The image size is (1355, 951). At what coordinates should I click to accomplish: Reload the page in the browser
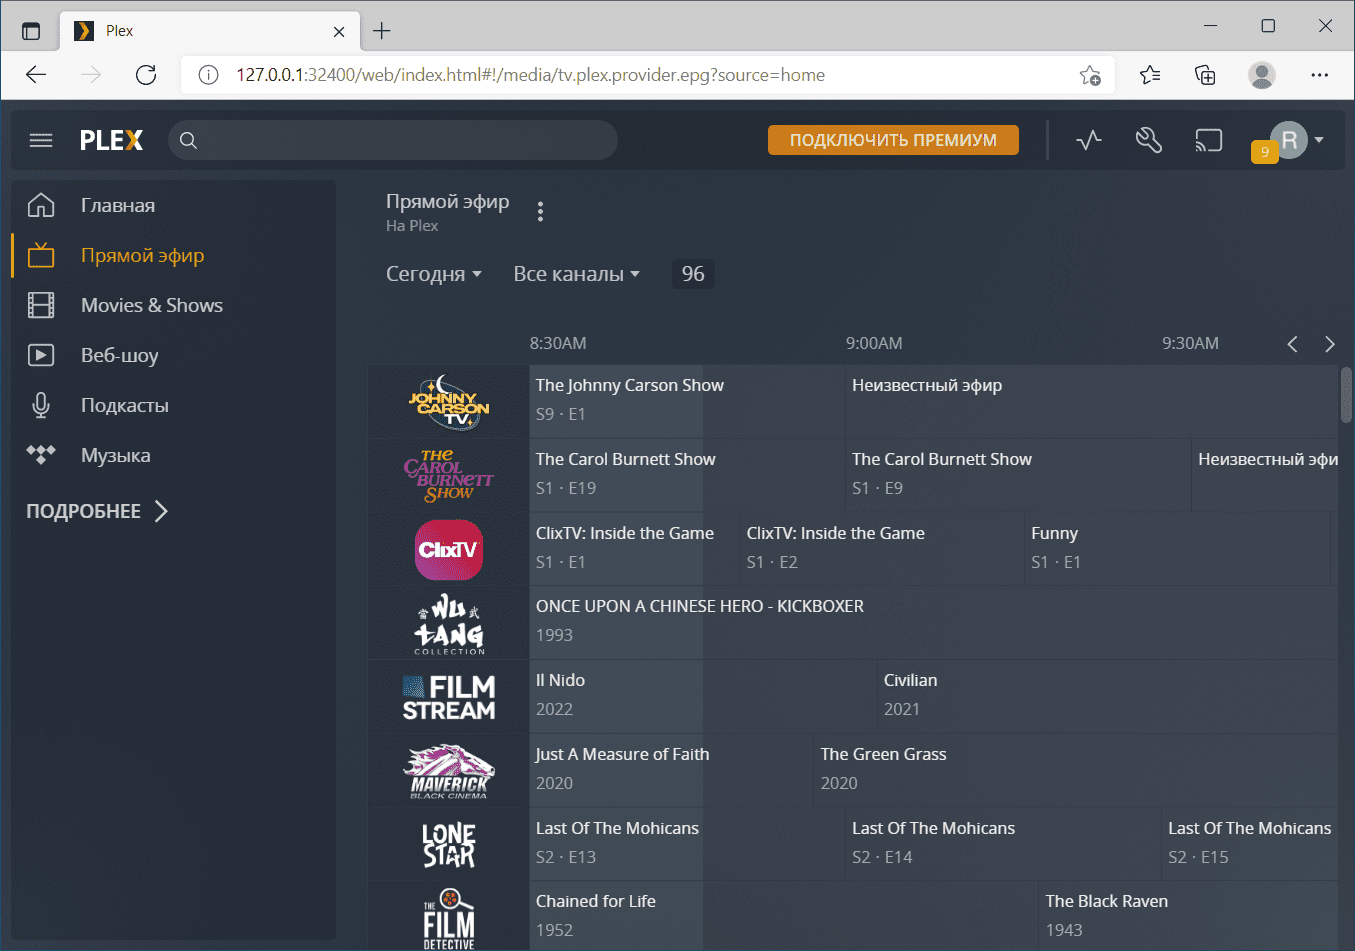tap(146, 75)
